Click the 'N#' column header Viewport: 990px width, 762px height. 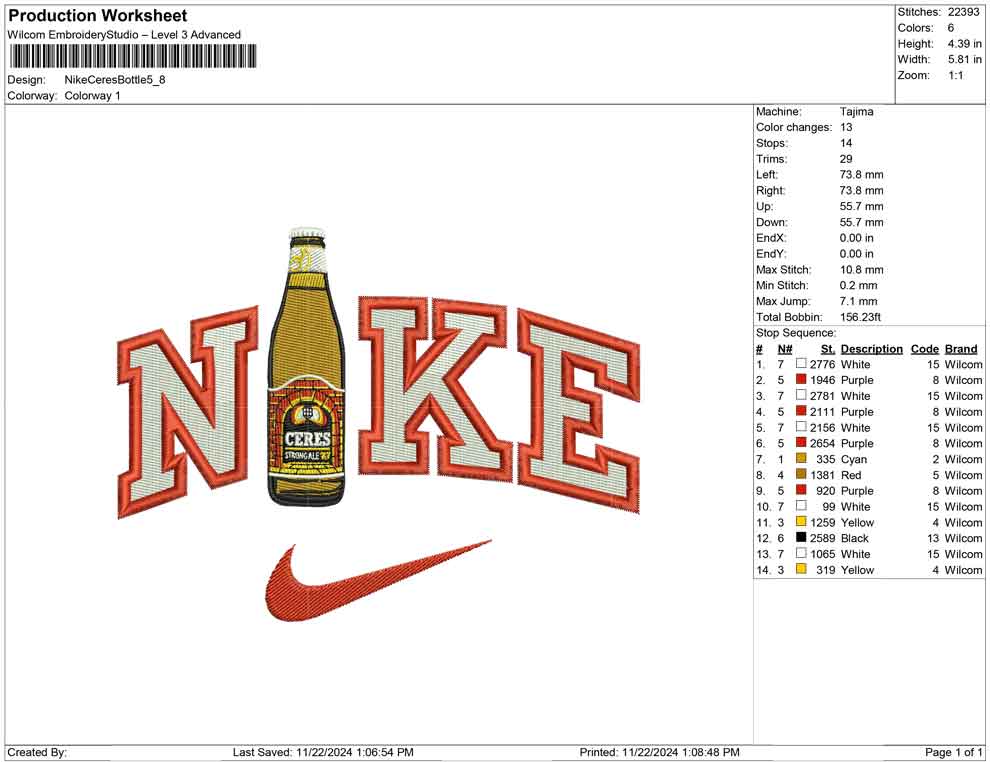(785, 349)
